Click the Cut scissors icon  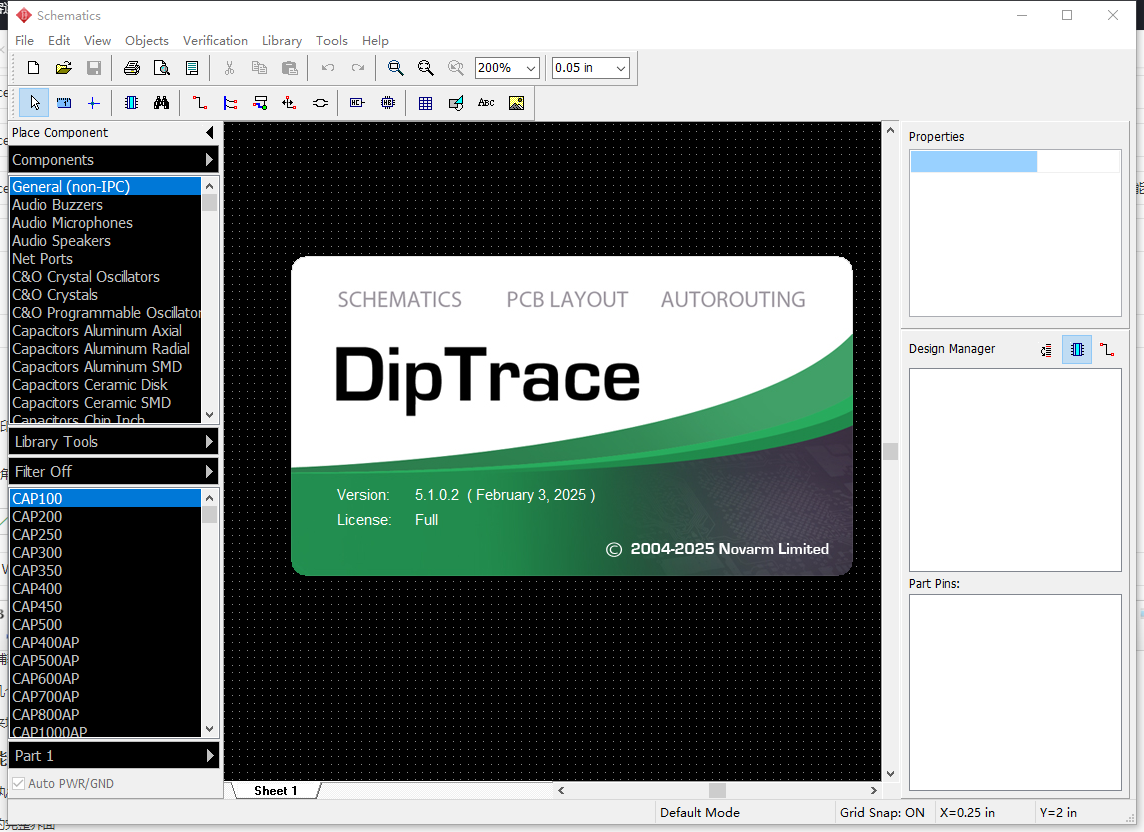[229, 68]
